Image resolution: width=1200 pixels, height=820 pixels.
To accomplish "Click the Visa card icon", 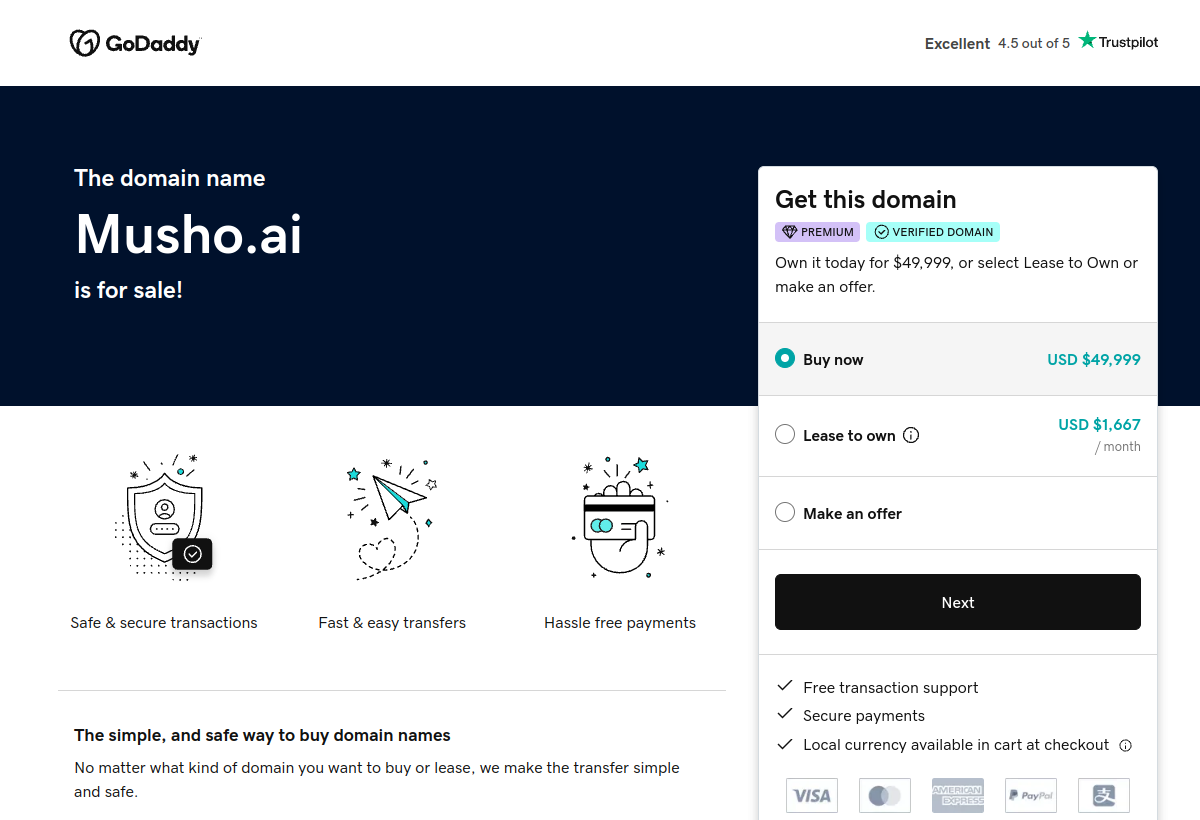I will pos(812,796).
